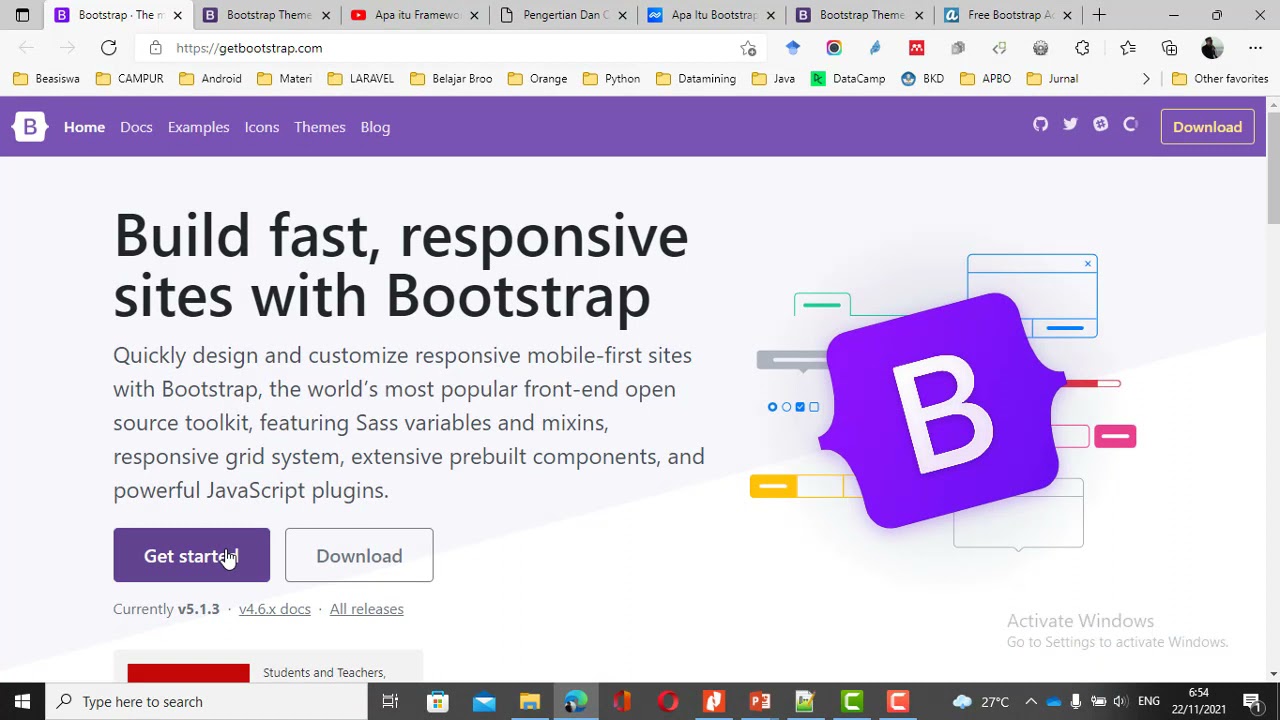Open Microsoft Store from the taskbar
Screen dimensions: 1280x720
(437, 701)
